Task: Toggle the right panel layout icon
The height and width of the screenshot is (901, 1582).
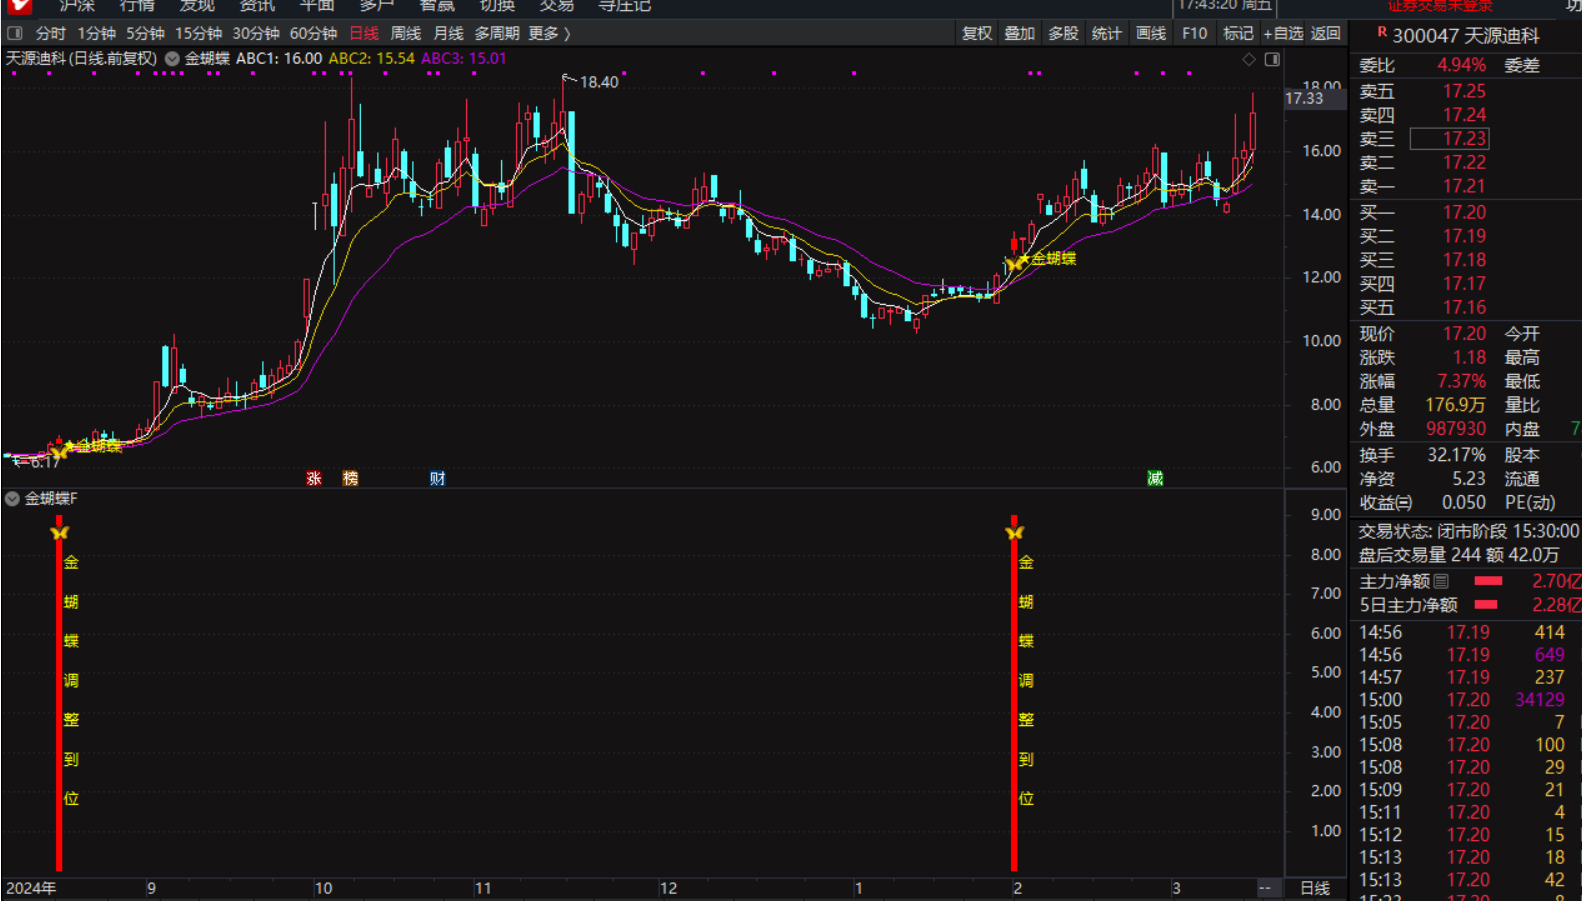Action: (1272, 60)
